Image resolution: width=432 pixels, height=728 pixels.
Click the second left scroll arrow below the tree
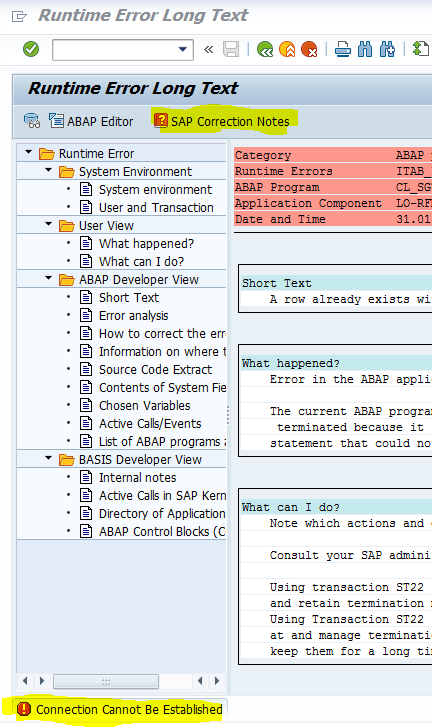point(200,681)
